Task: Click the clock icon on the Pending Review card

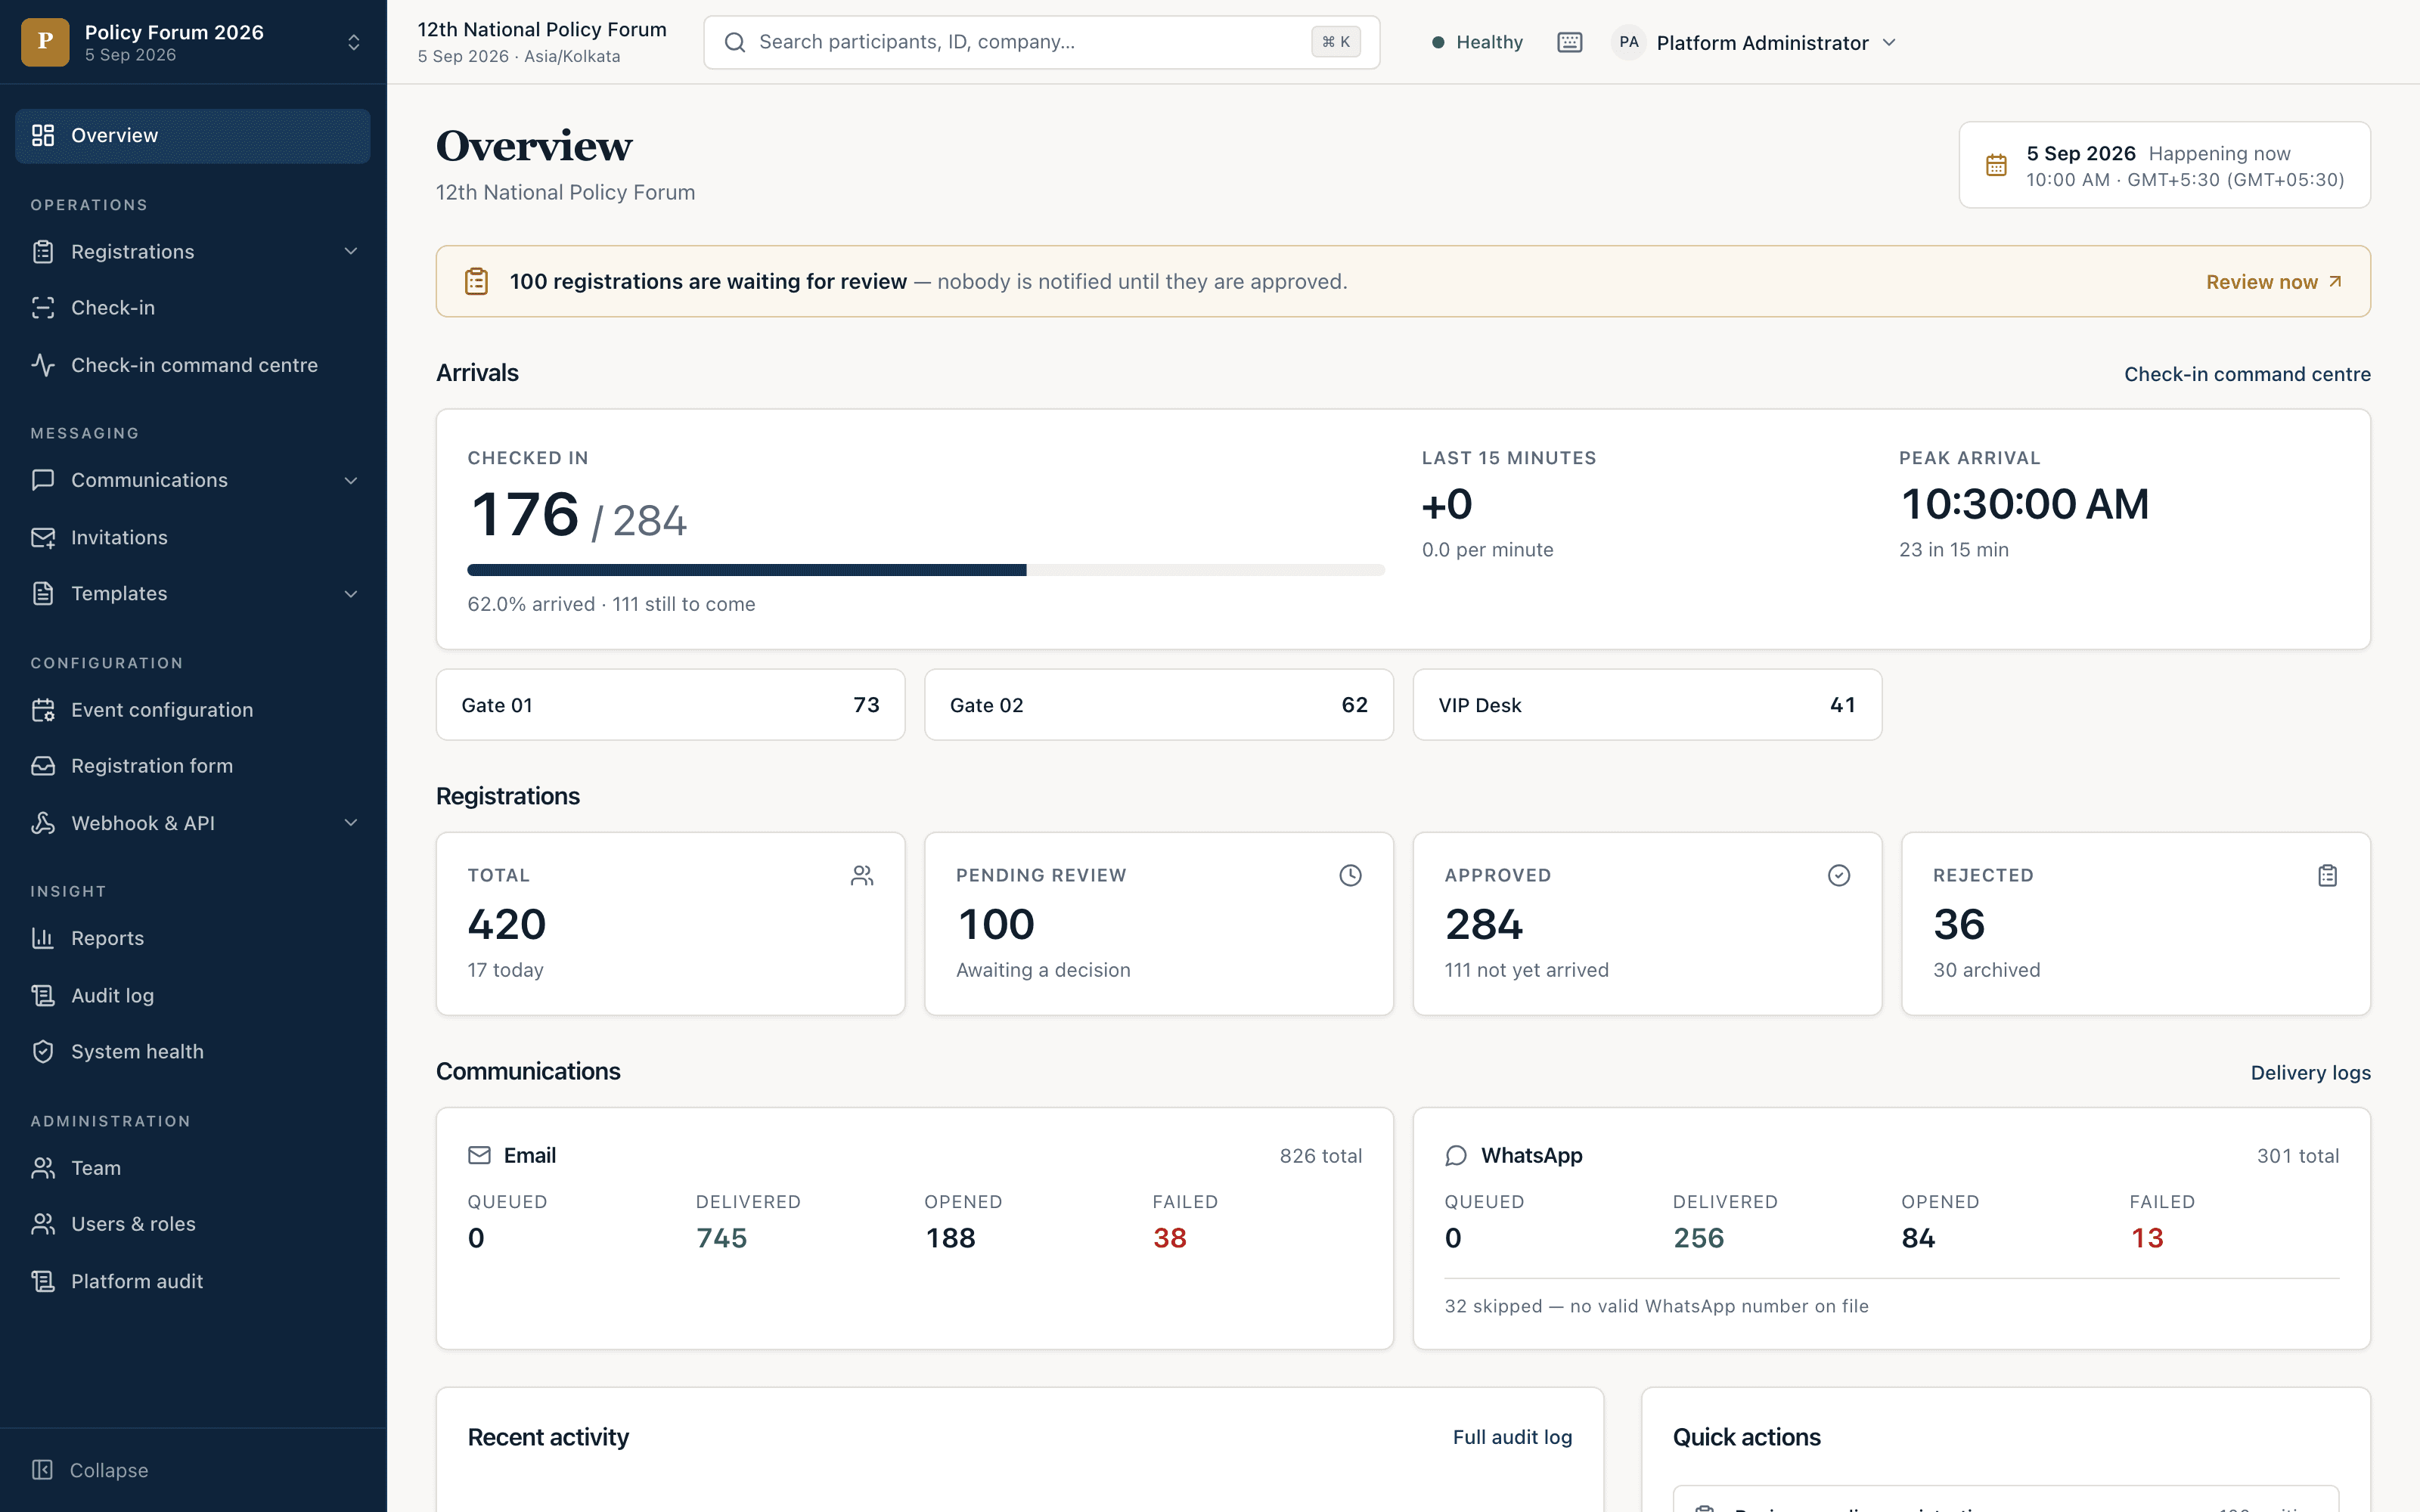Action: (x=1350, y=875)
